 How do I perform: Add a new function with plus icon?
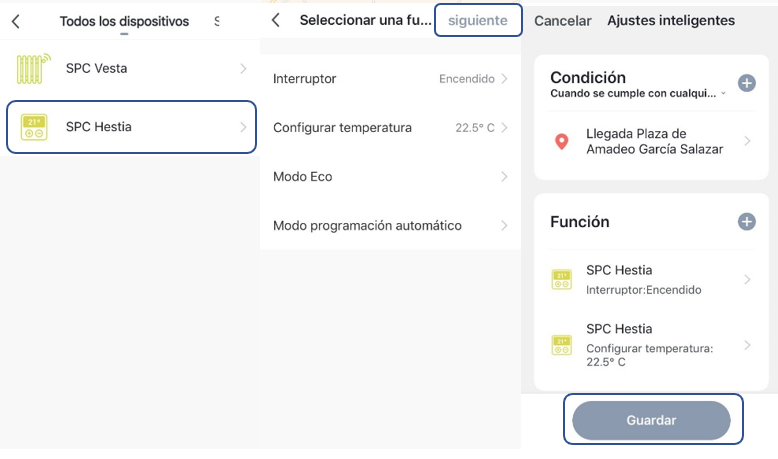746,221
